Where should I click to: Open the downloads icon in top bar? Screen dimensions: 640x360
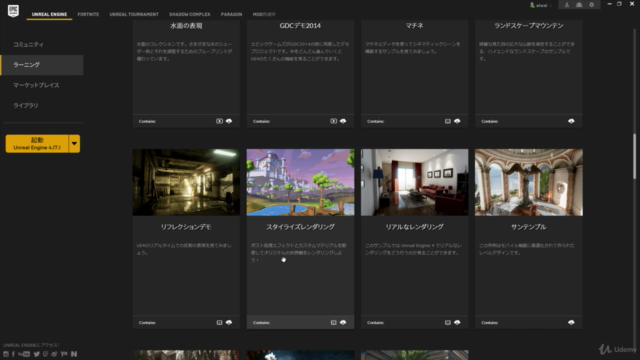pyautogui.click(x=567, y=5)
